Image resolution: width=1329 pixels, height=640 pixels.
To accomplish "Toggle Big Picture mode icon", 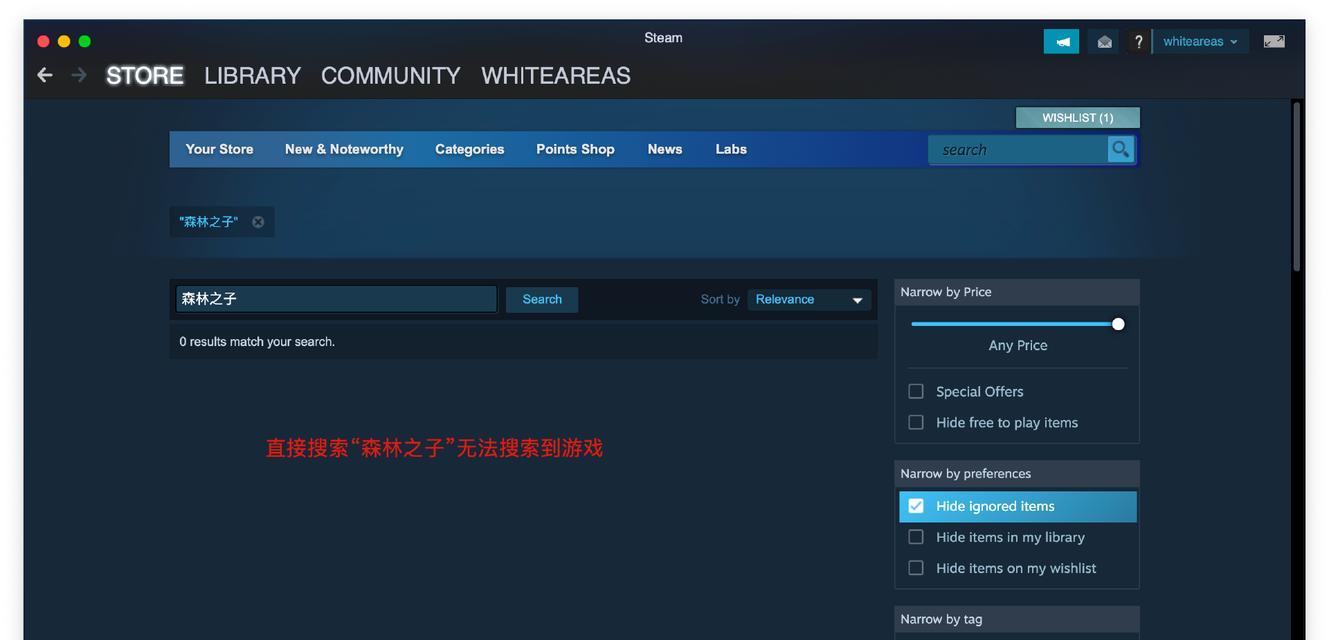I will pyautogui.click(x=1274, y=41).
